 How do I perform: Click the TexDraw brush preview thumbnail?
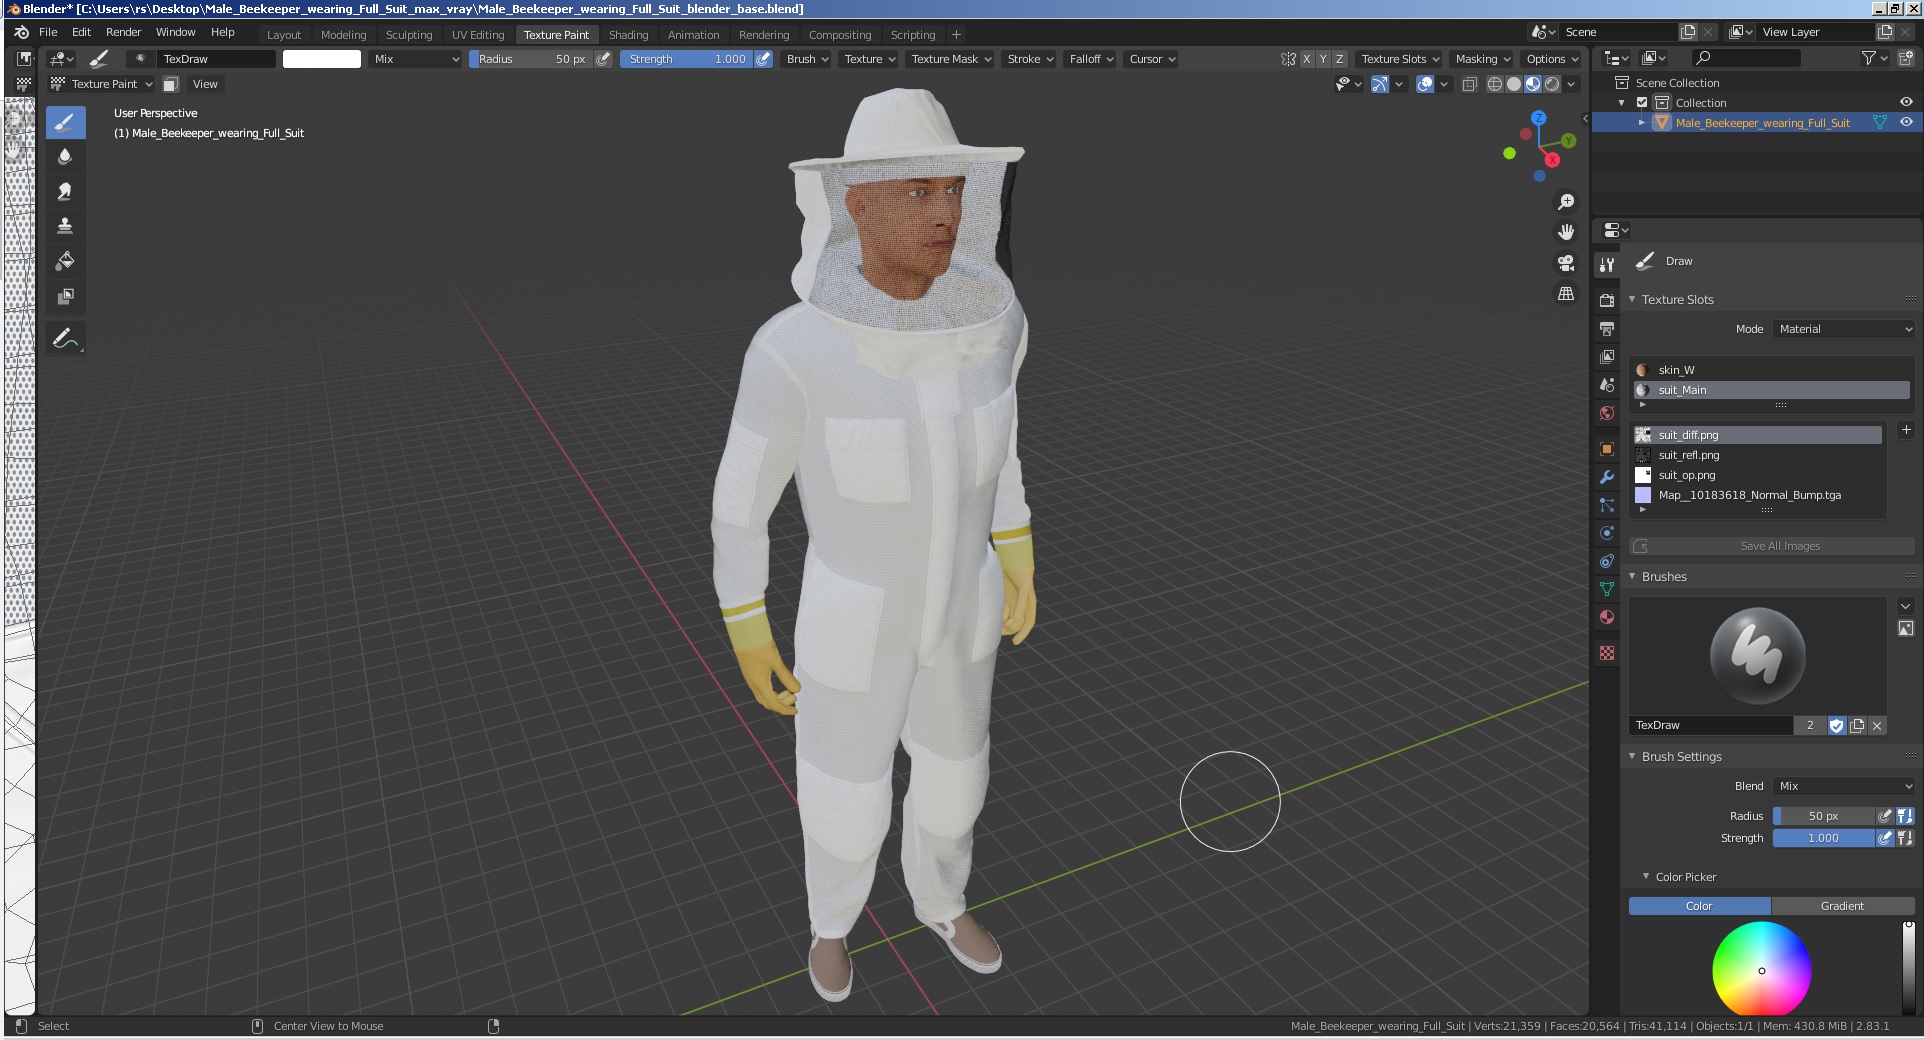(x=1757, y=656)
